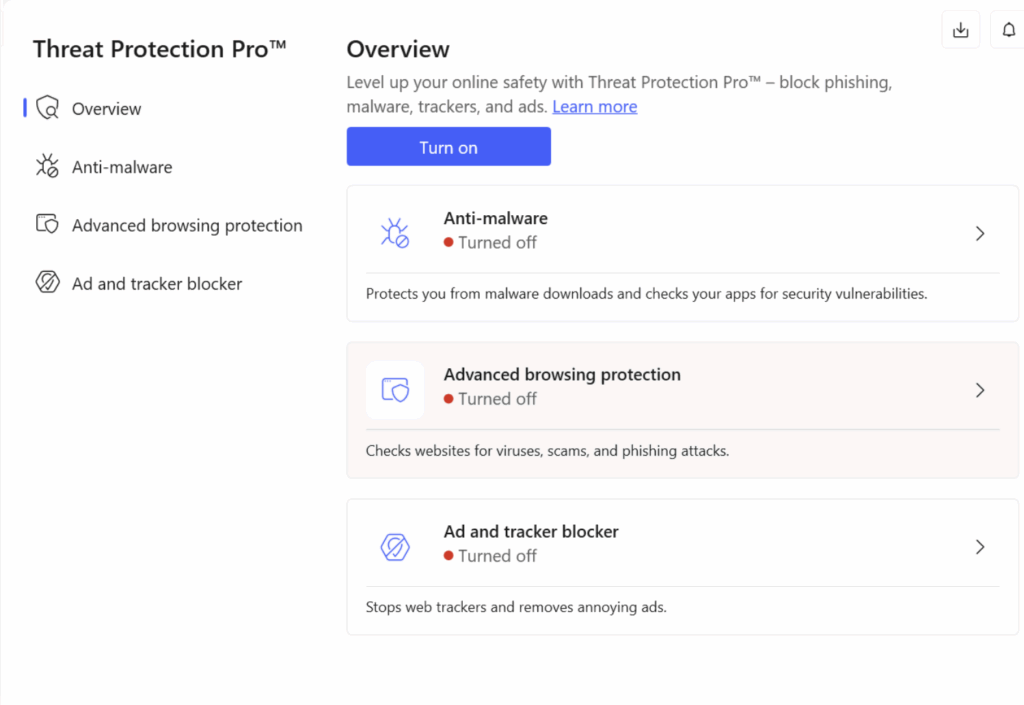Open the Learn more link
The width and height of the screenshot is (1024, 705).
pos(594,106)
